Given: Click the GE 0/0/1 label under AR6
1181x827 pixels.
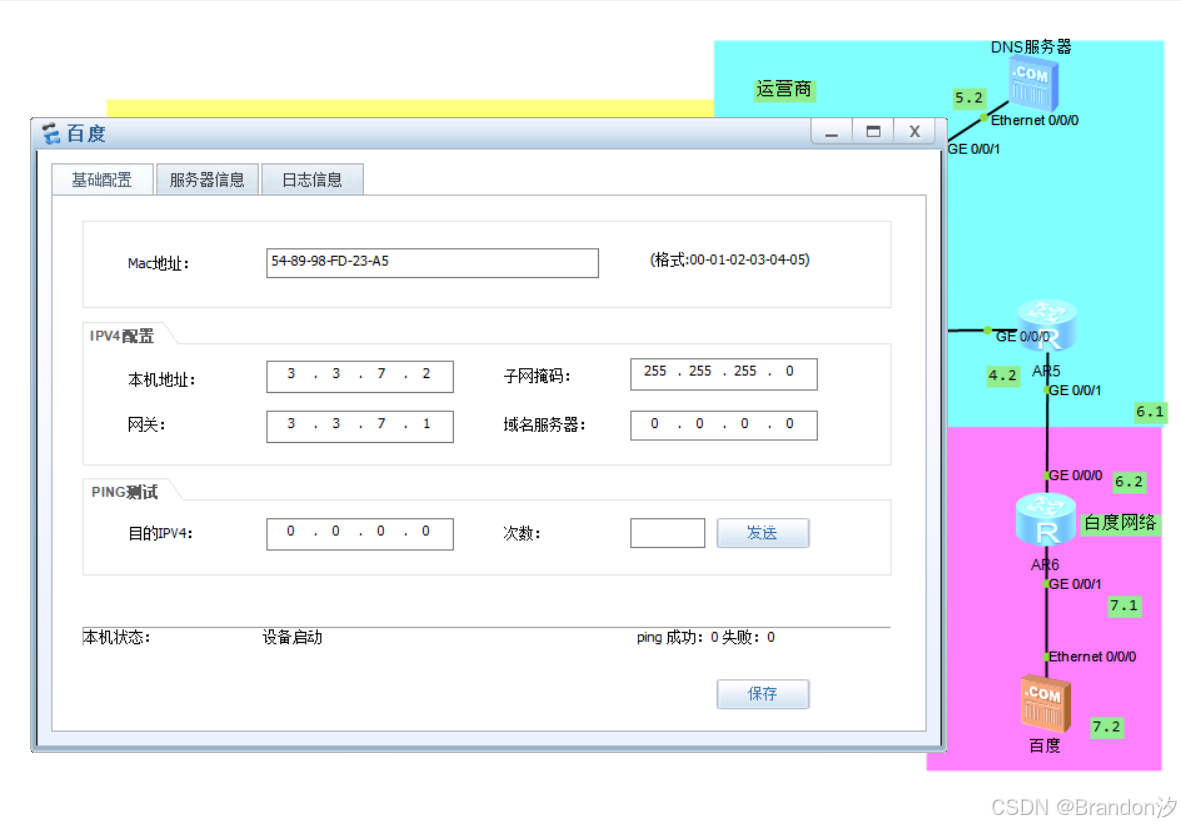Looking at the screenshot, I should [1075, 584].
